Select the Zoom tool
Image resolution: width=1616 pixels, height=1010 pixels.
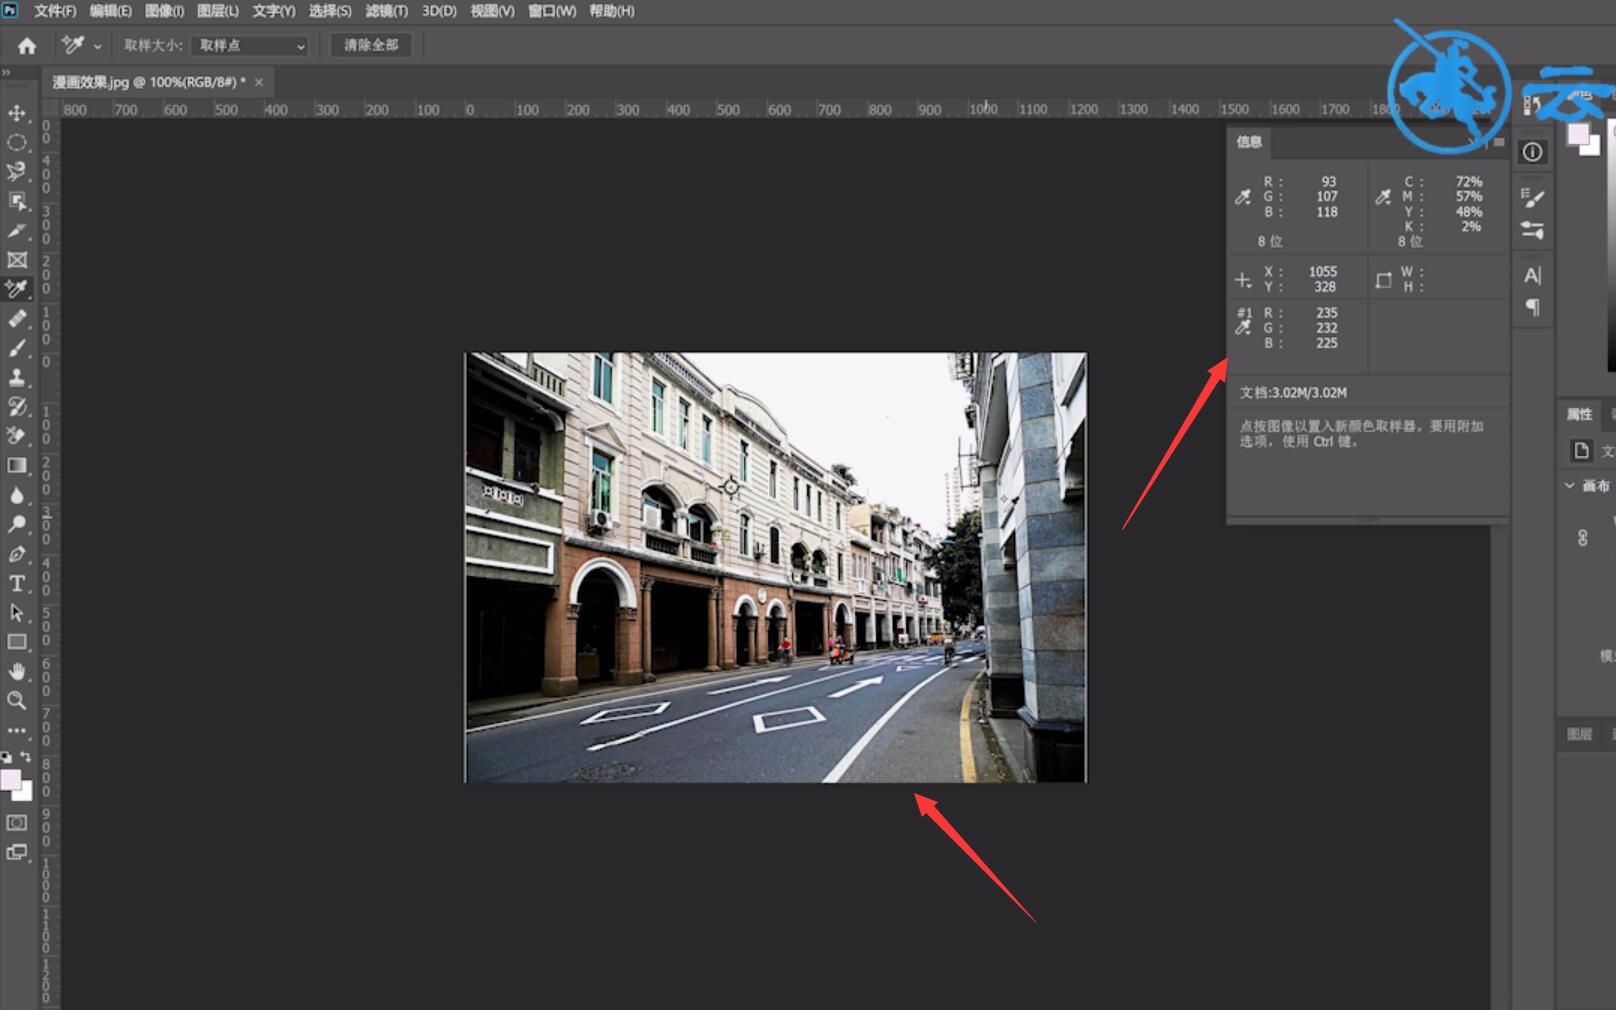coord(17,700)
